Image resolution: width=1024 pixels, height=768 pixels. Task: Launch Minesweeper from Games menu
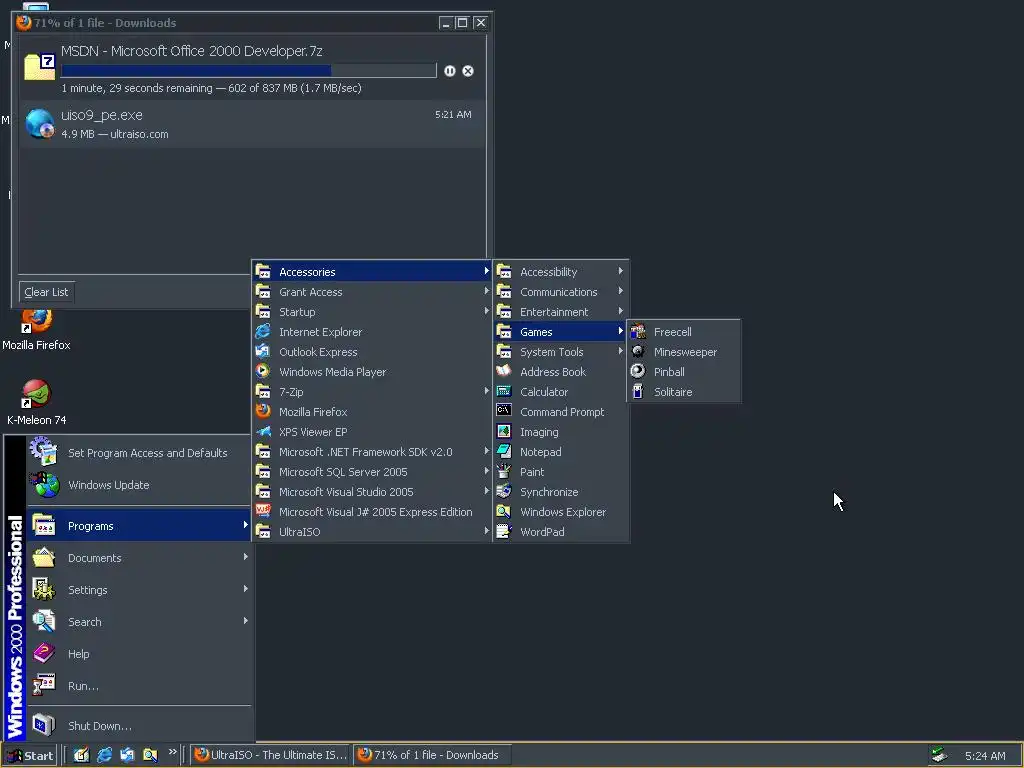[684, 352]
